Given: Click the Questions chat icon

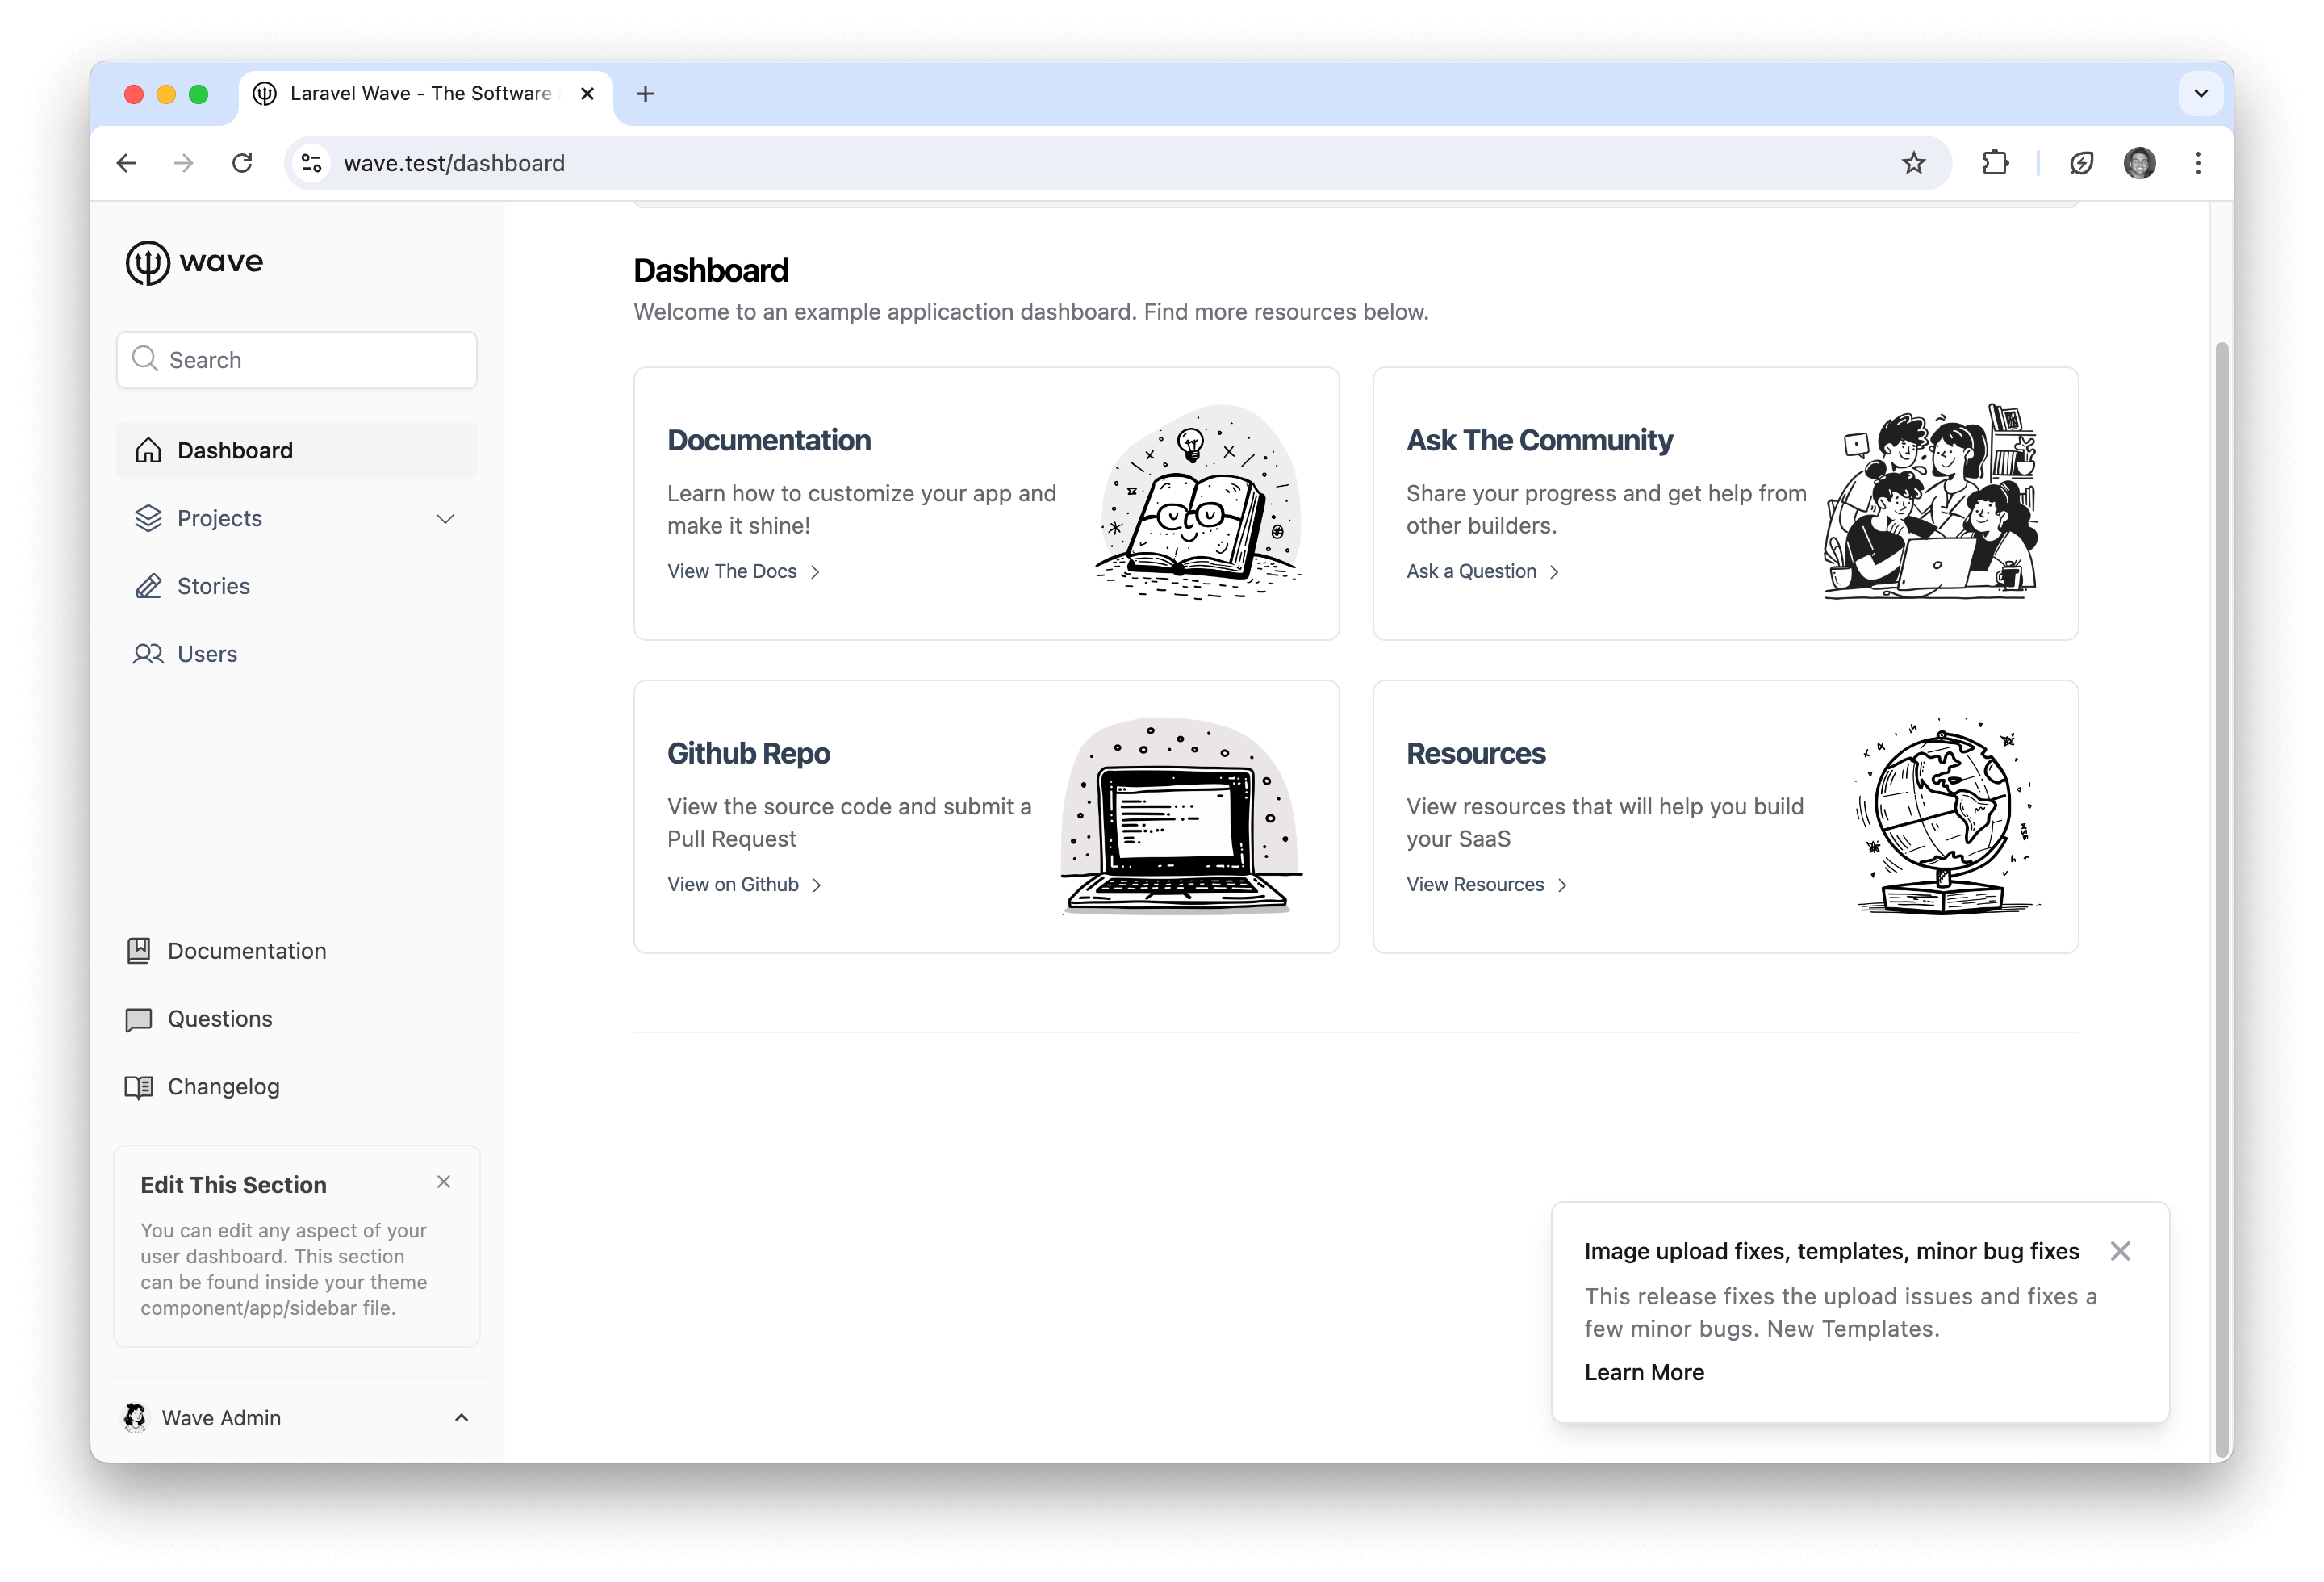Looking at the screenshot, I should coord(140,1017).
